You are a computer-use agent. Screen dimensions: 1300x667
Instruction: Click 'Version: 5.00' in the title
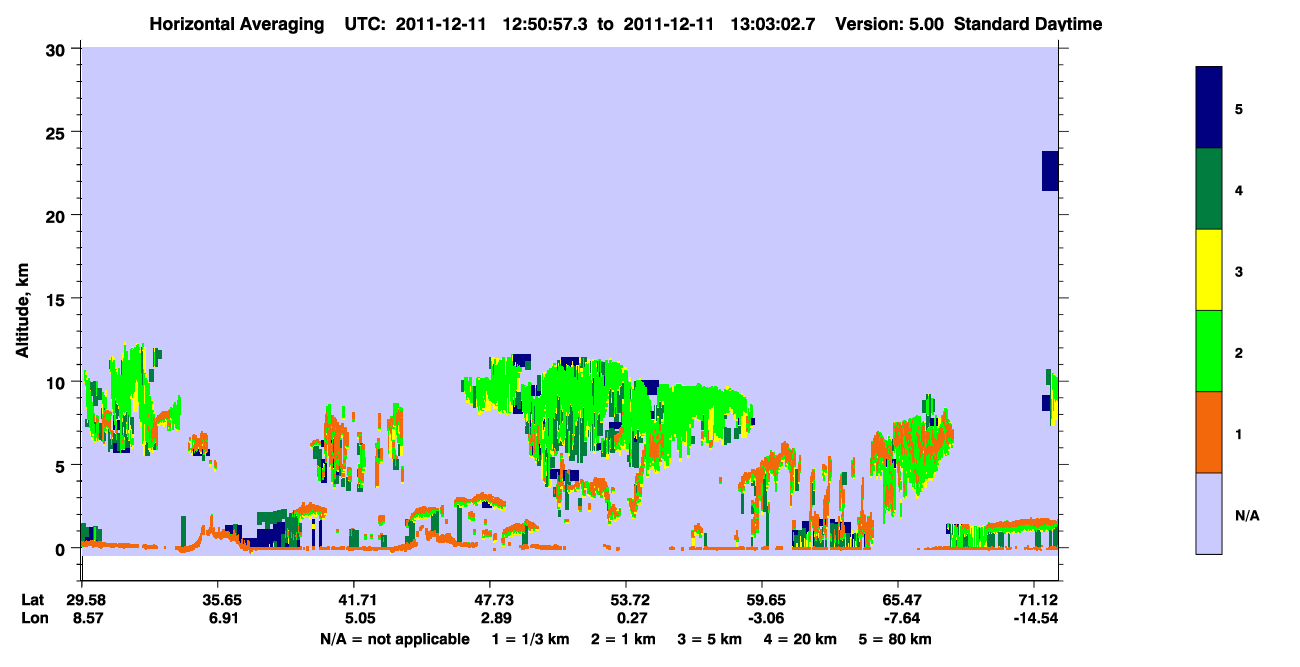click(x=890, y=24)
